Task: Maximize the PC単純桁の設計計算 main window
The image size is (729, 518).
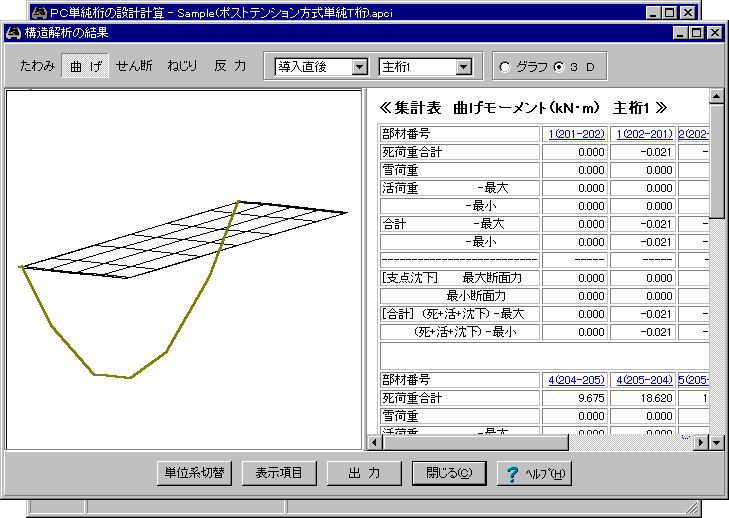Action: [x=669, y=13]
